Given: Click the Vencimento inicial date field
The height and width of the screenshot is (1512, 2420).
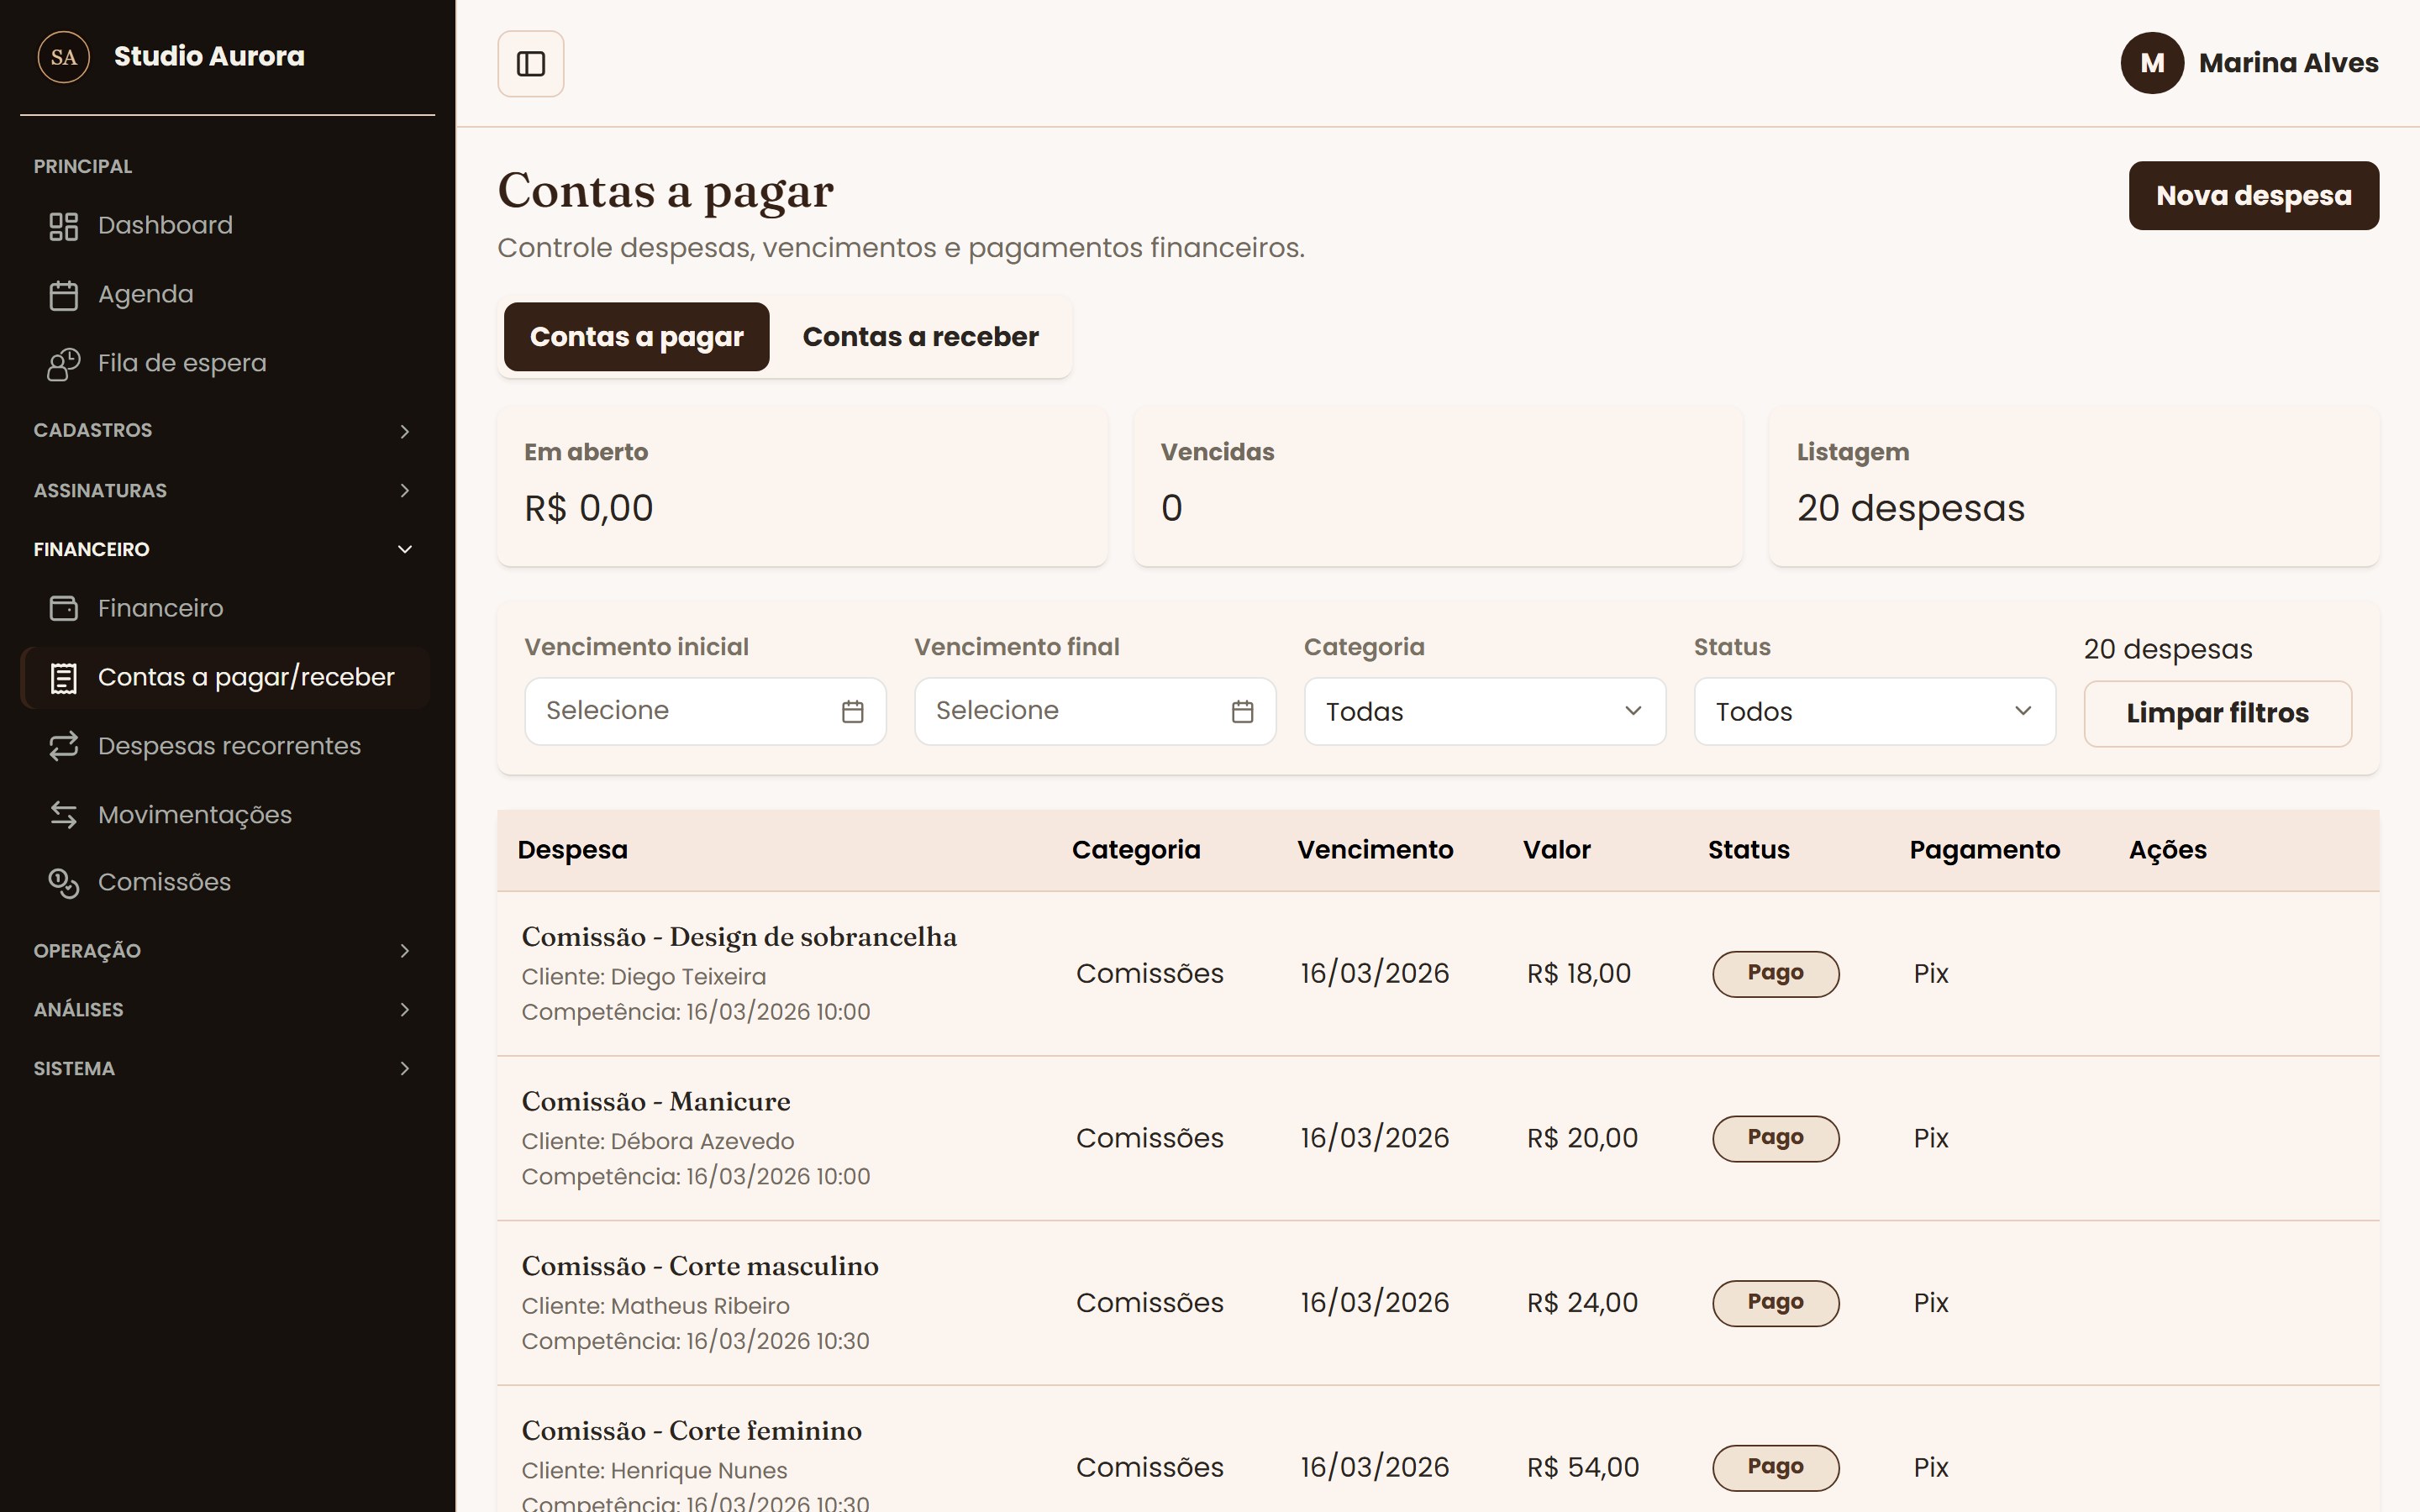Looking at the screenshot, I should tap(705, 711).
